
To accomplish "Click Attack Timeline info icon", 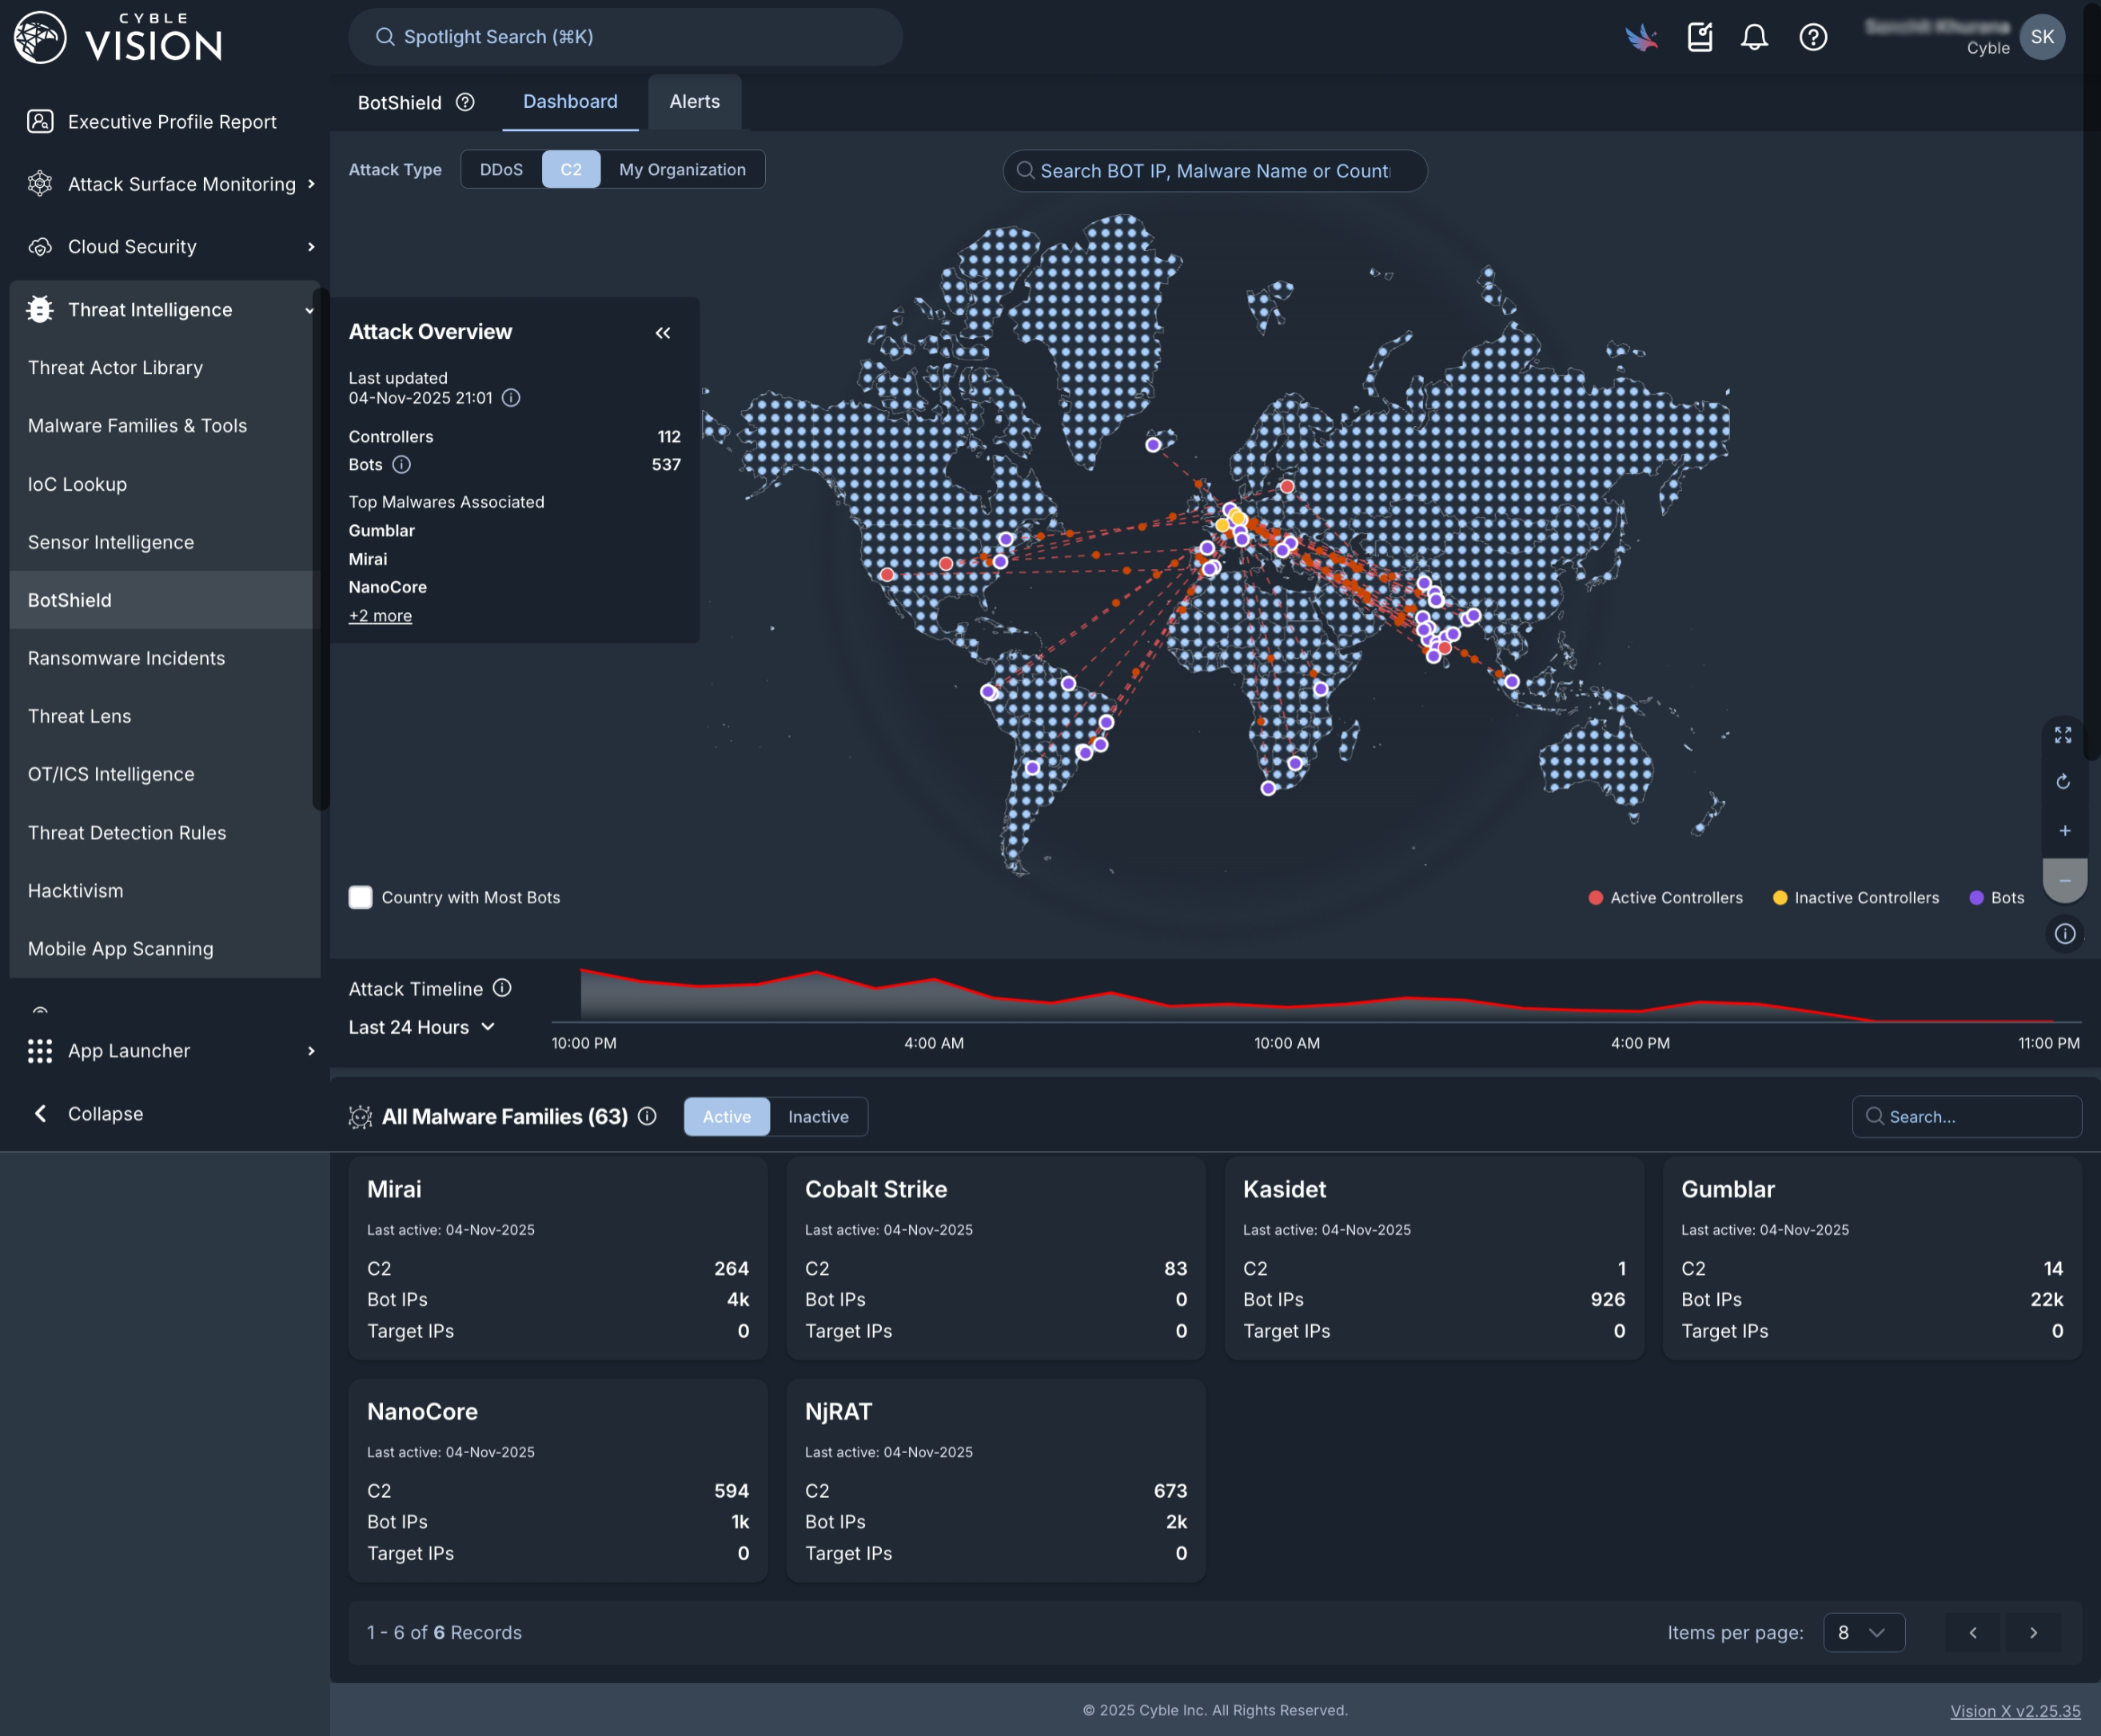I will 502,988.
